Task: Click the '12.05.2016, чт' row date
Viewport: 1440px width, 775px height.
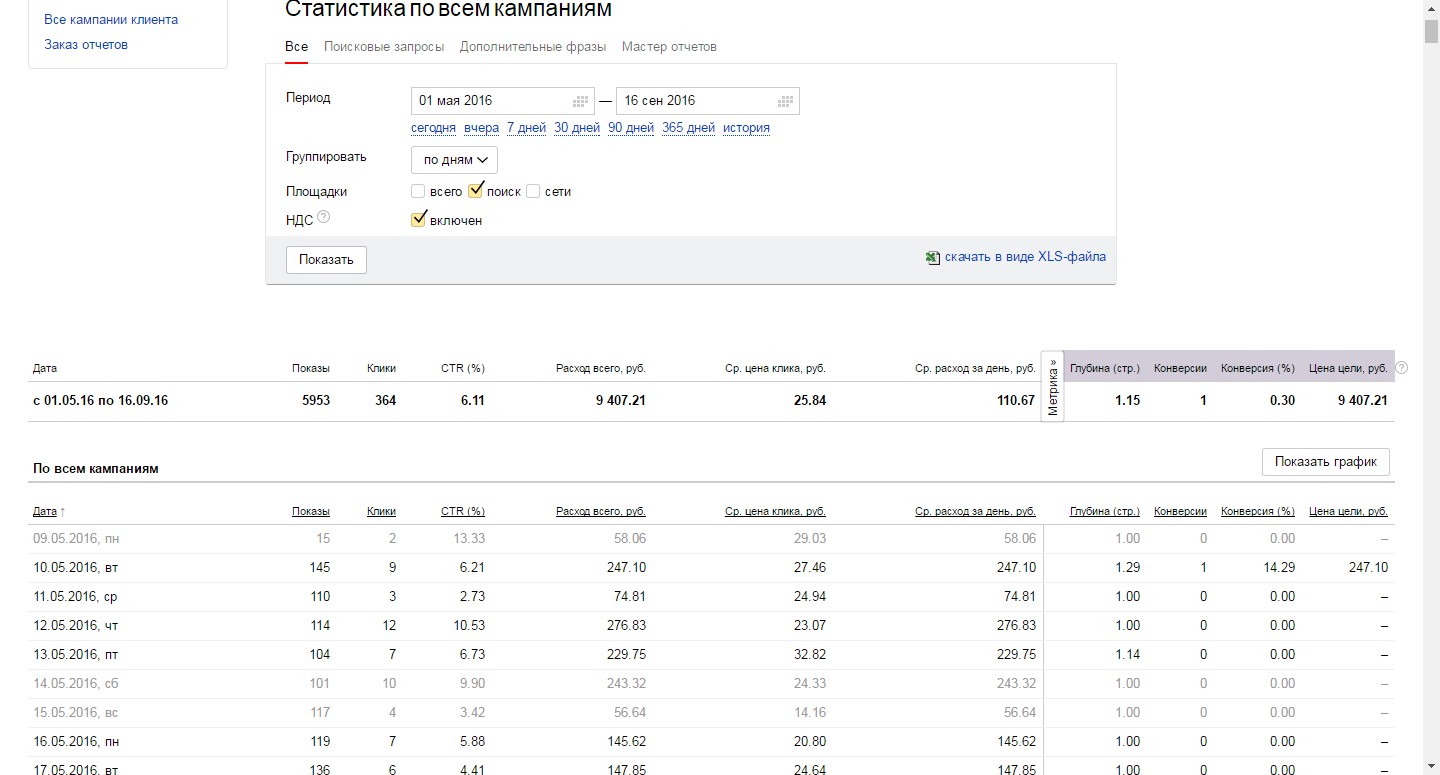Action: [76, 625]
